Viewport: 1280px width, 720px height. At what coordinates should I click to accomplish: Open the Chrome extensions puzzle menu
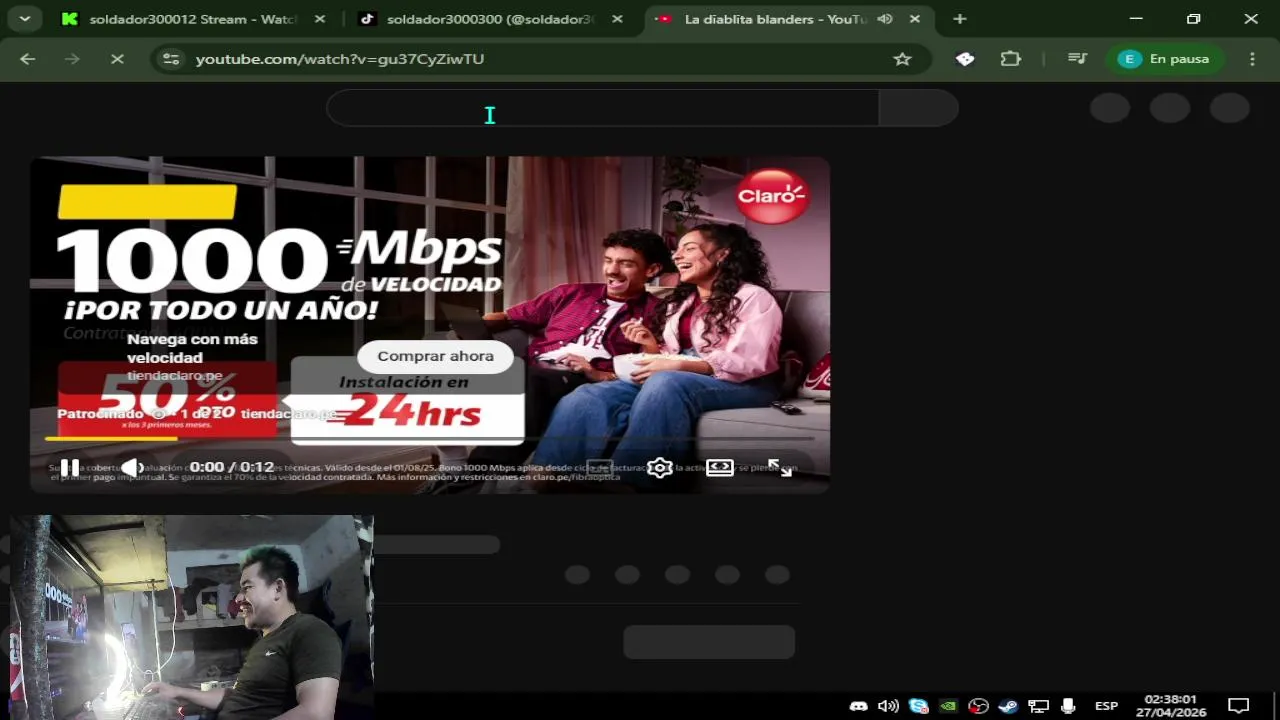[1011, 59]
